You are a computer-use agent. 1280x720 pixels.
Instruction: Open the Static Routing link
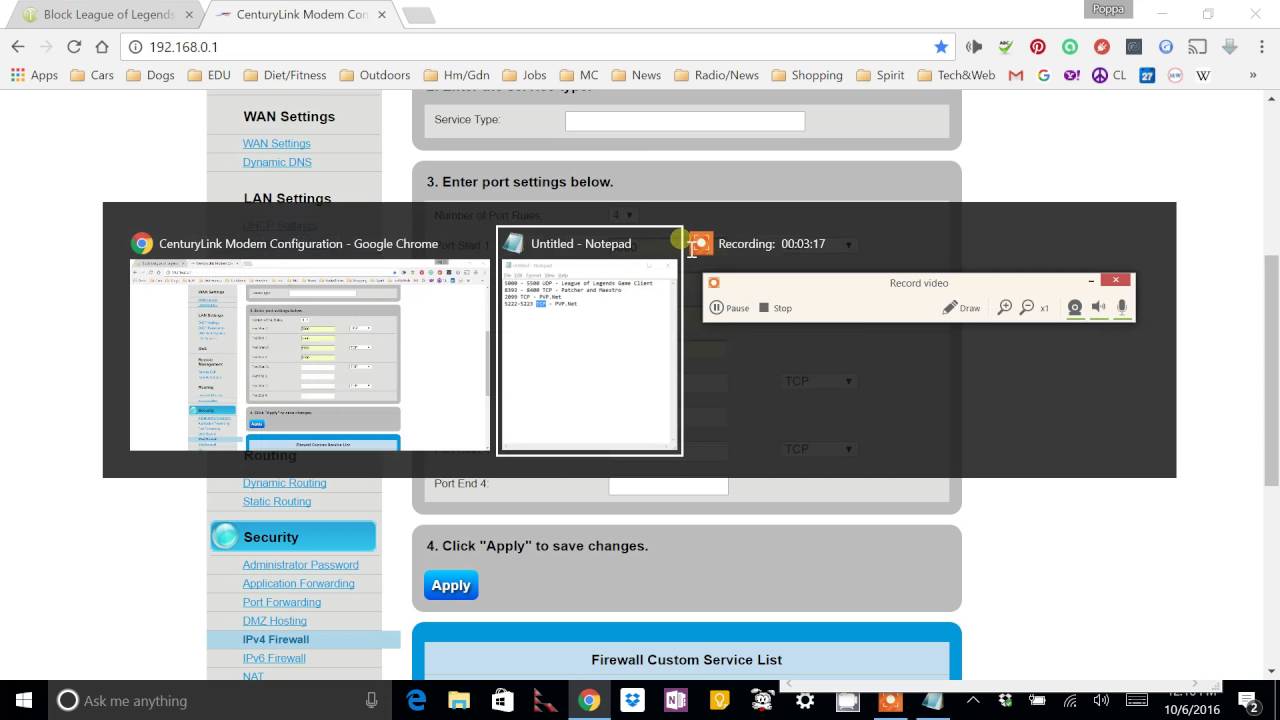(x=277, y=501)
